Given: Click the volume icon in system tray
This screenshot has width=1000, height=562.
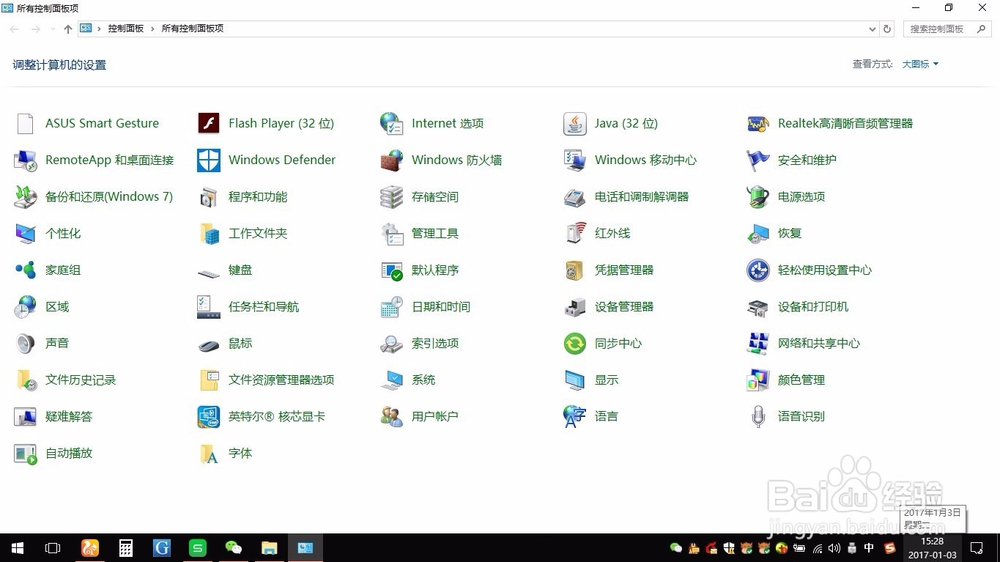Looking at the screenshot, I should pos(834,548).
